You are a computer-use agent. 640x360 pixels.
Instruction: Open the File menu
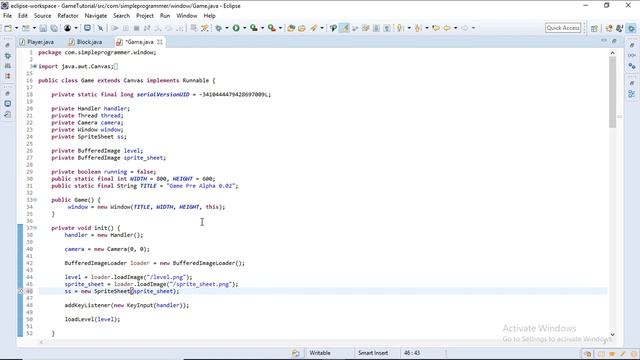tap(7, 16)
